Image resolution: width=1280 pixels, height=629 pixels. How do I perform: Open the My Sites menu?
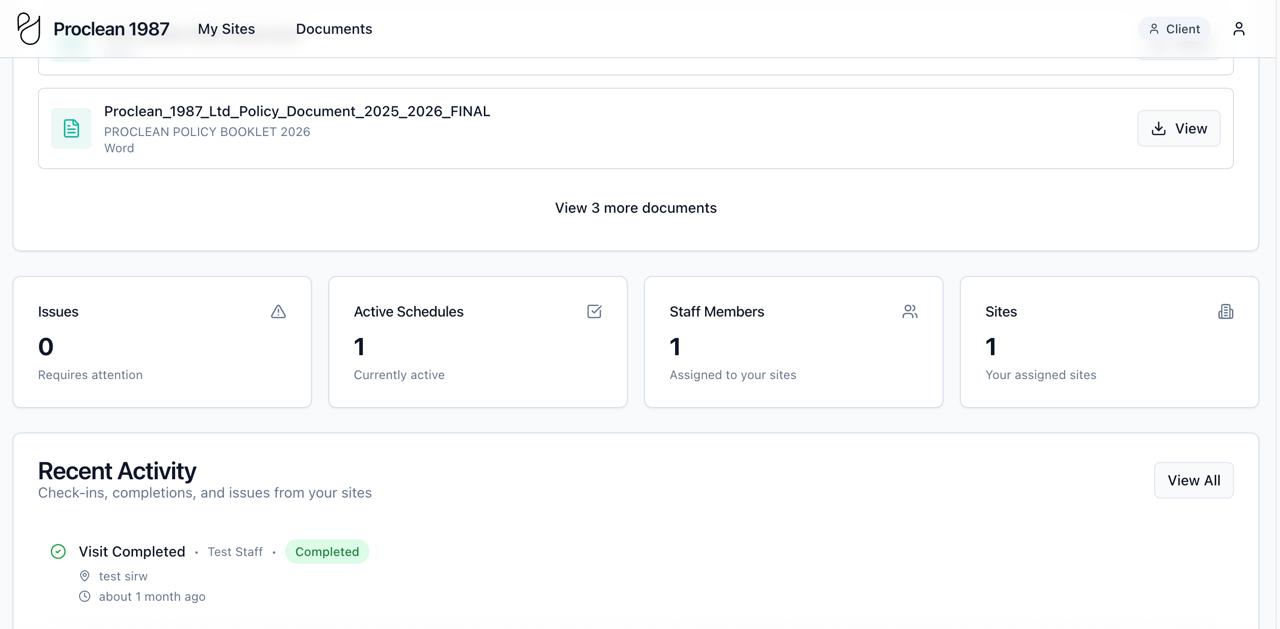226,29
